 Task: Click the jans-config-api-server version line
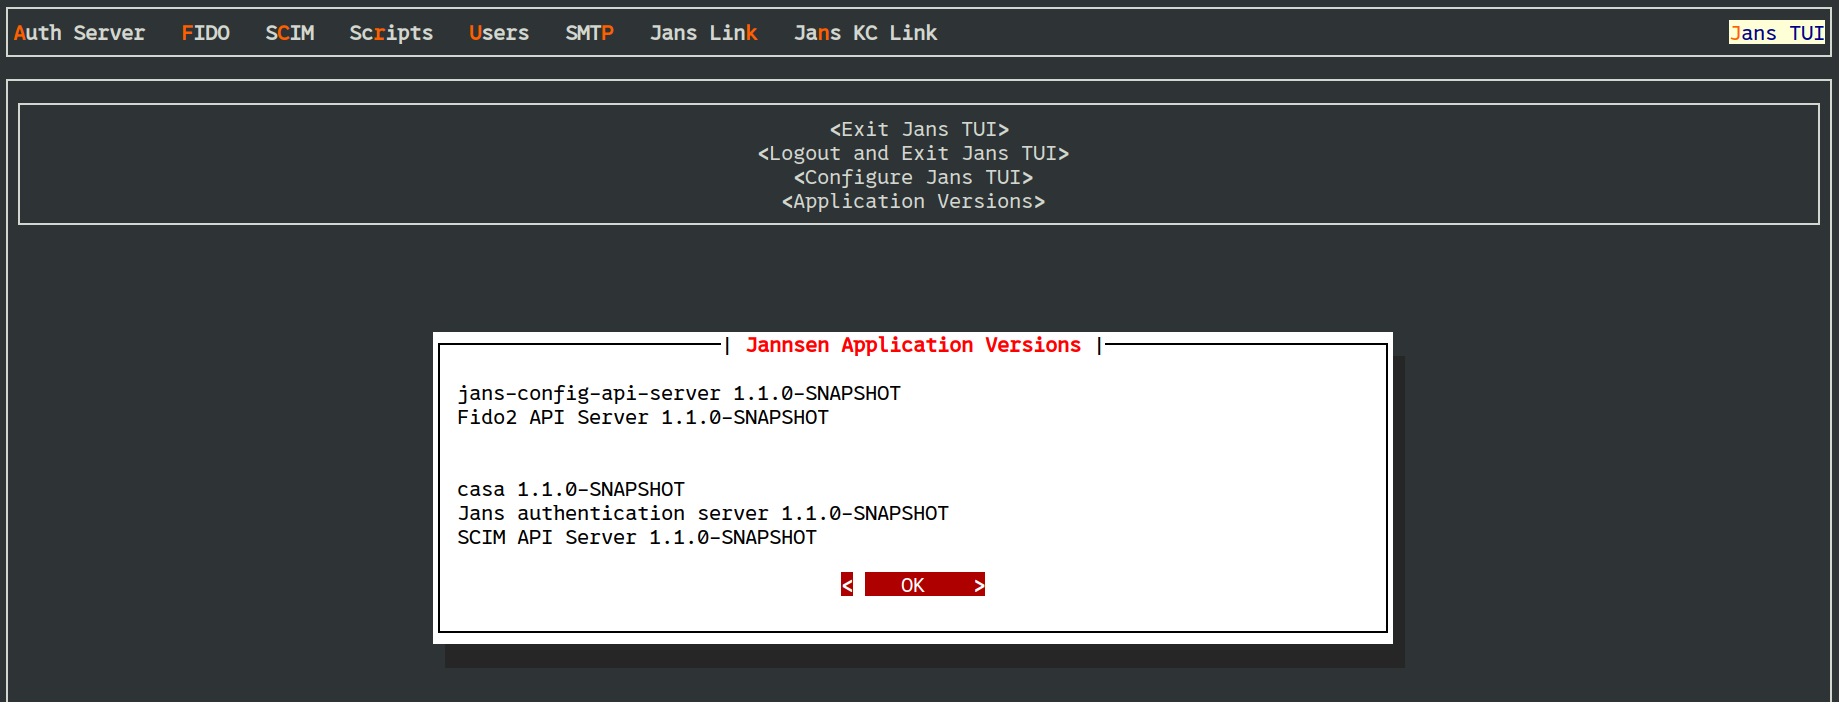point(678,393)
